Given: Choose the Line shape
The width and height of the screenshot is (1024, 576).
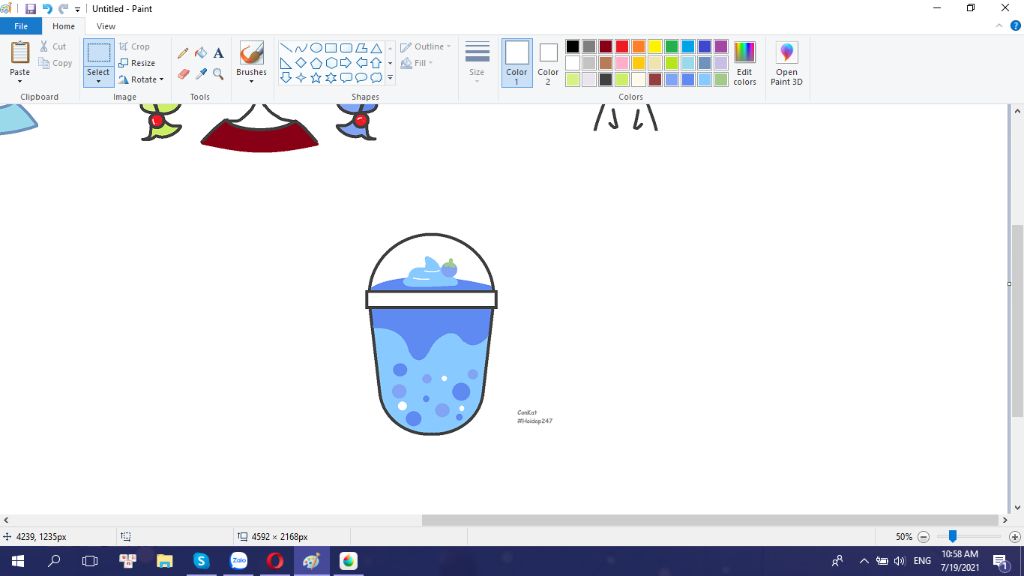Looking at the screenshot, I should (x=285, y=48).
